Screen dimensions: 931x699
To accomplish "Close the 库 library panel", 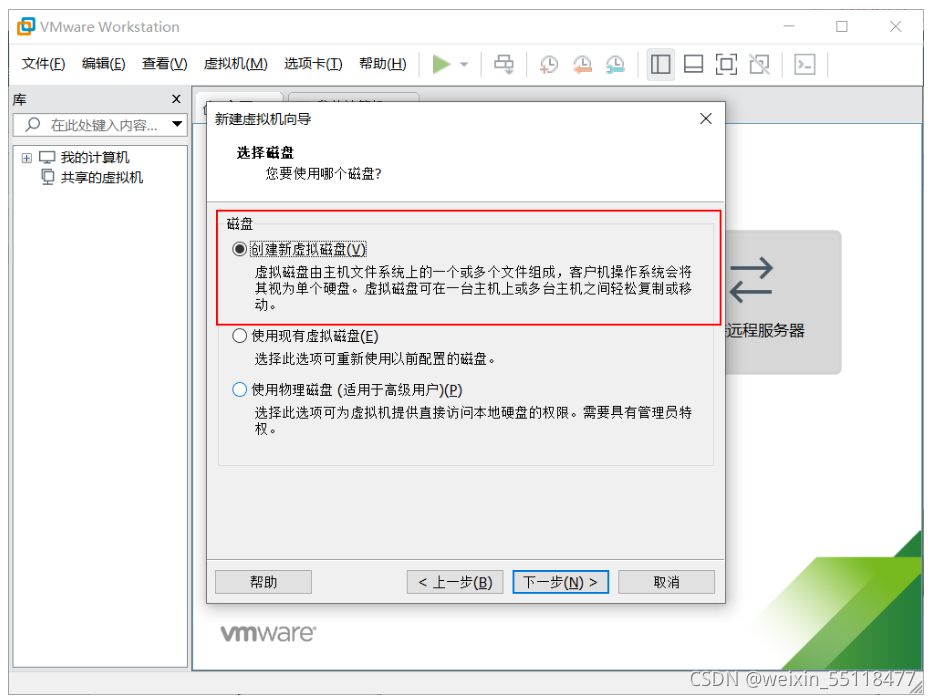I will pyautogui.click(x=176, y=99).
